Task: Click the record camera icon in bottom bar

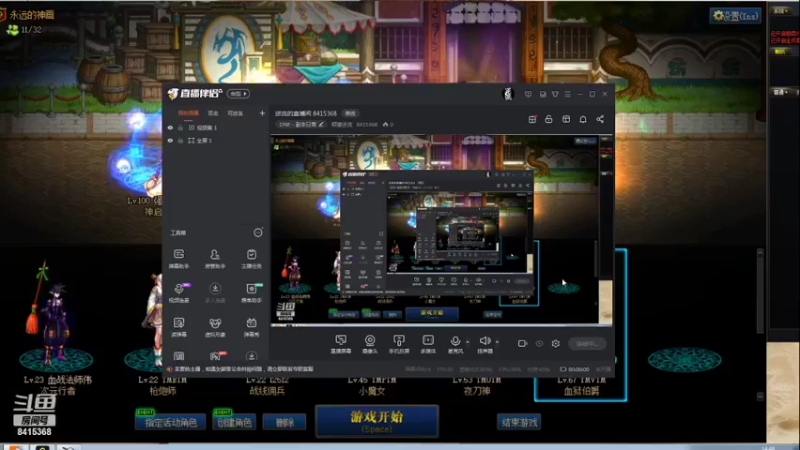Action: click(522, 343)
